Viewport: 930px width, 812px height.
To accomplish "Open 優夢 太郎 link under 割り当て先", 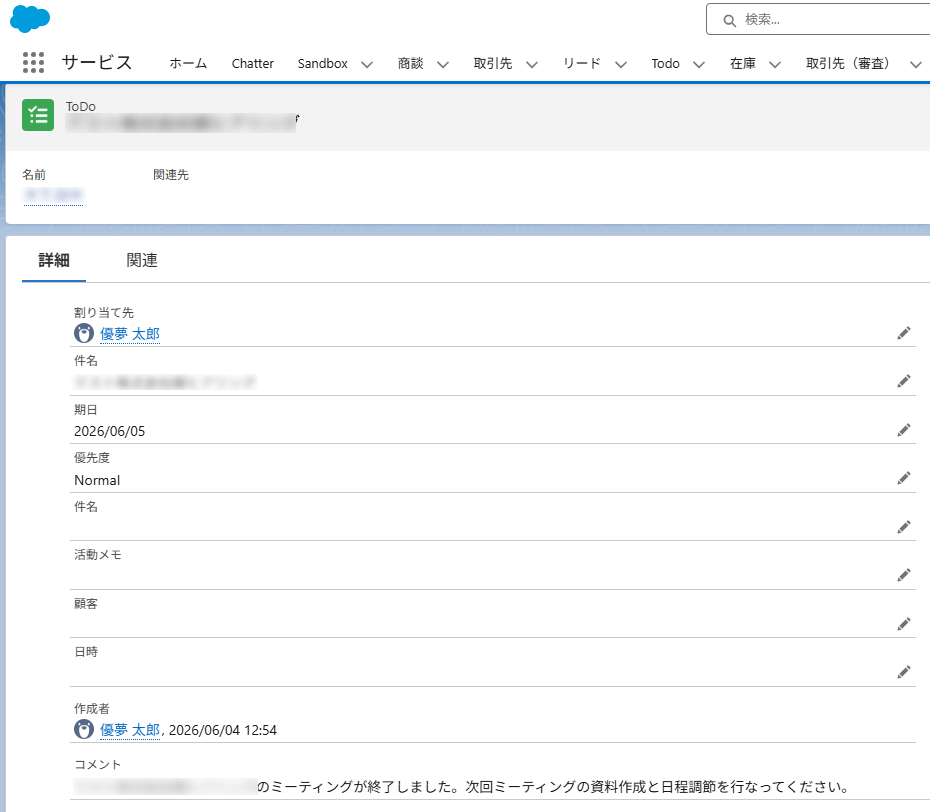I will 130,334.
